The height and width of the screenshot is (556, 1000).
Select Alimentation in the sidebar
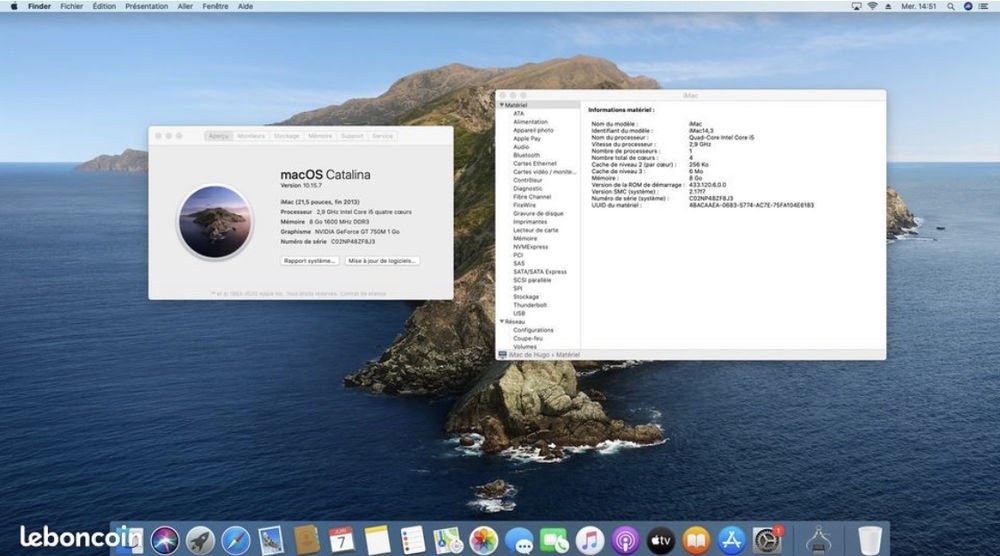tap(530, 122)
